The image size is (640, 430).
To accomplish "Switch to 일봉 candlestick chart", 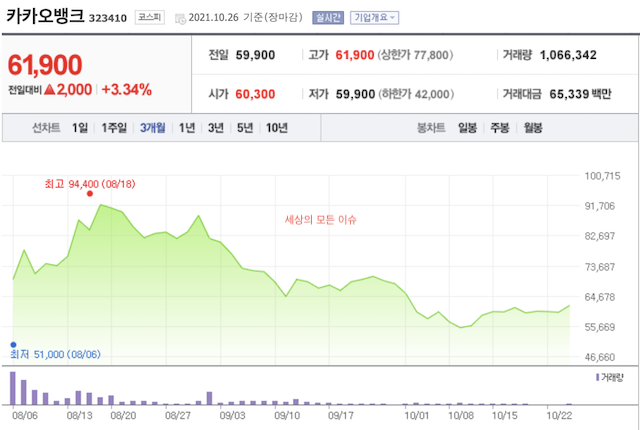I will pyautogui.click(x=467, y=128).
